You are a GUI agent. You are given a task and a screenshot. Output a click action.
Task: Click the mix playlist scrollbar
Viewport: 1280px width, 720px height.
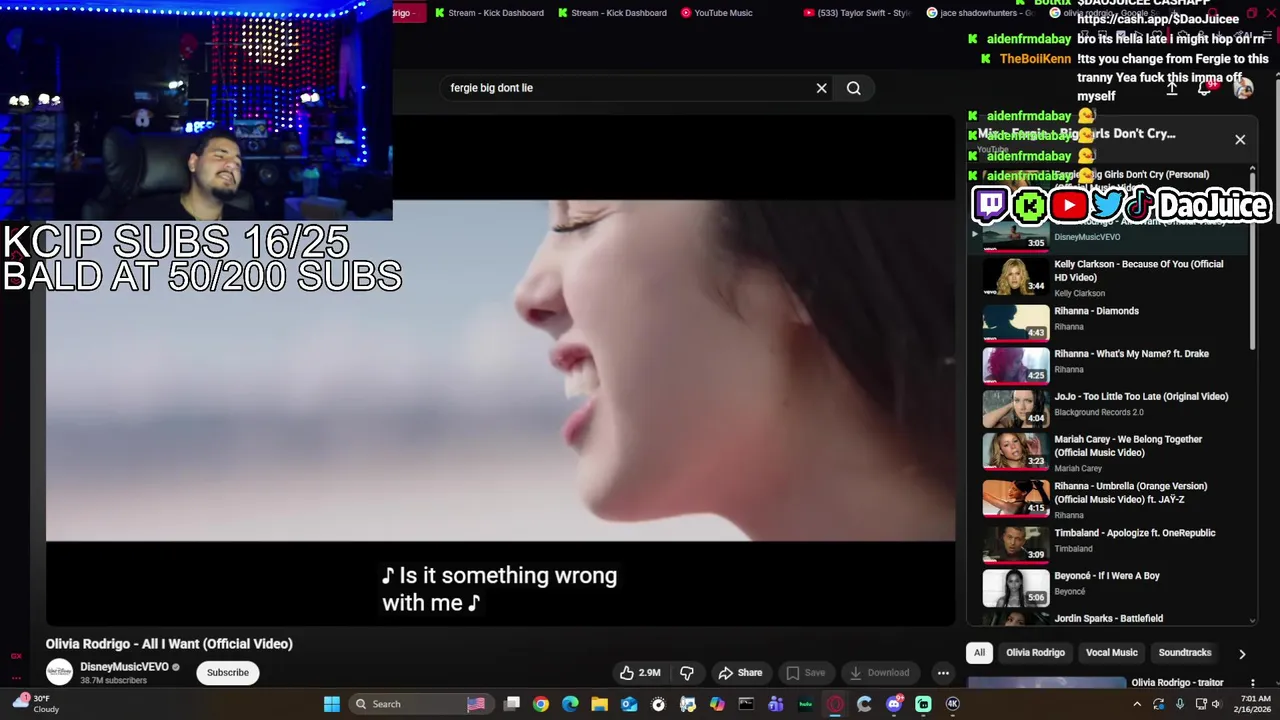[x=1252, y=260]
